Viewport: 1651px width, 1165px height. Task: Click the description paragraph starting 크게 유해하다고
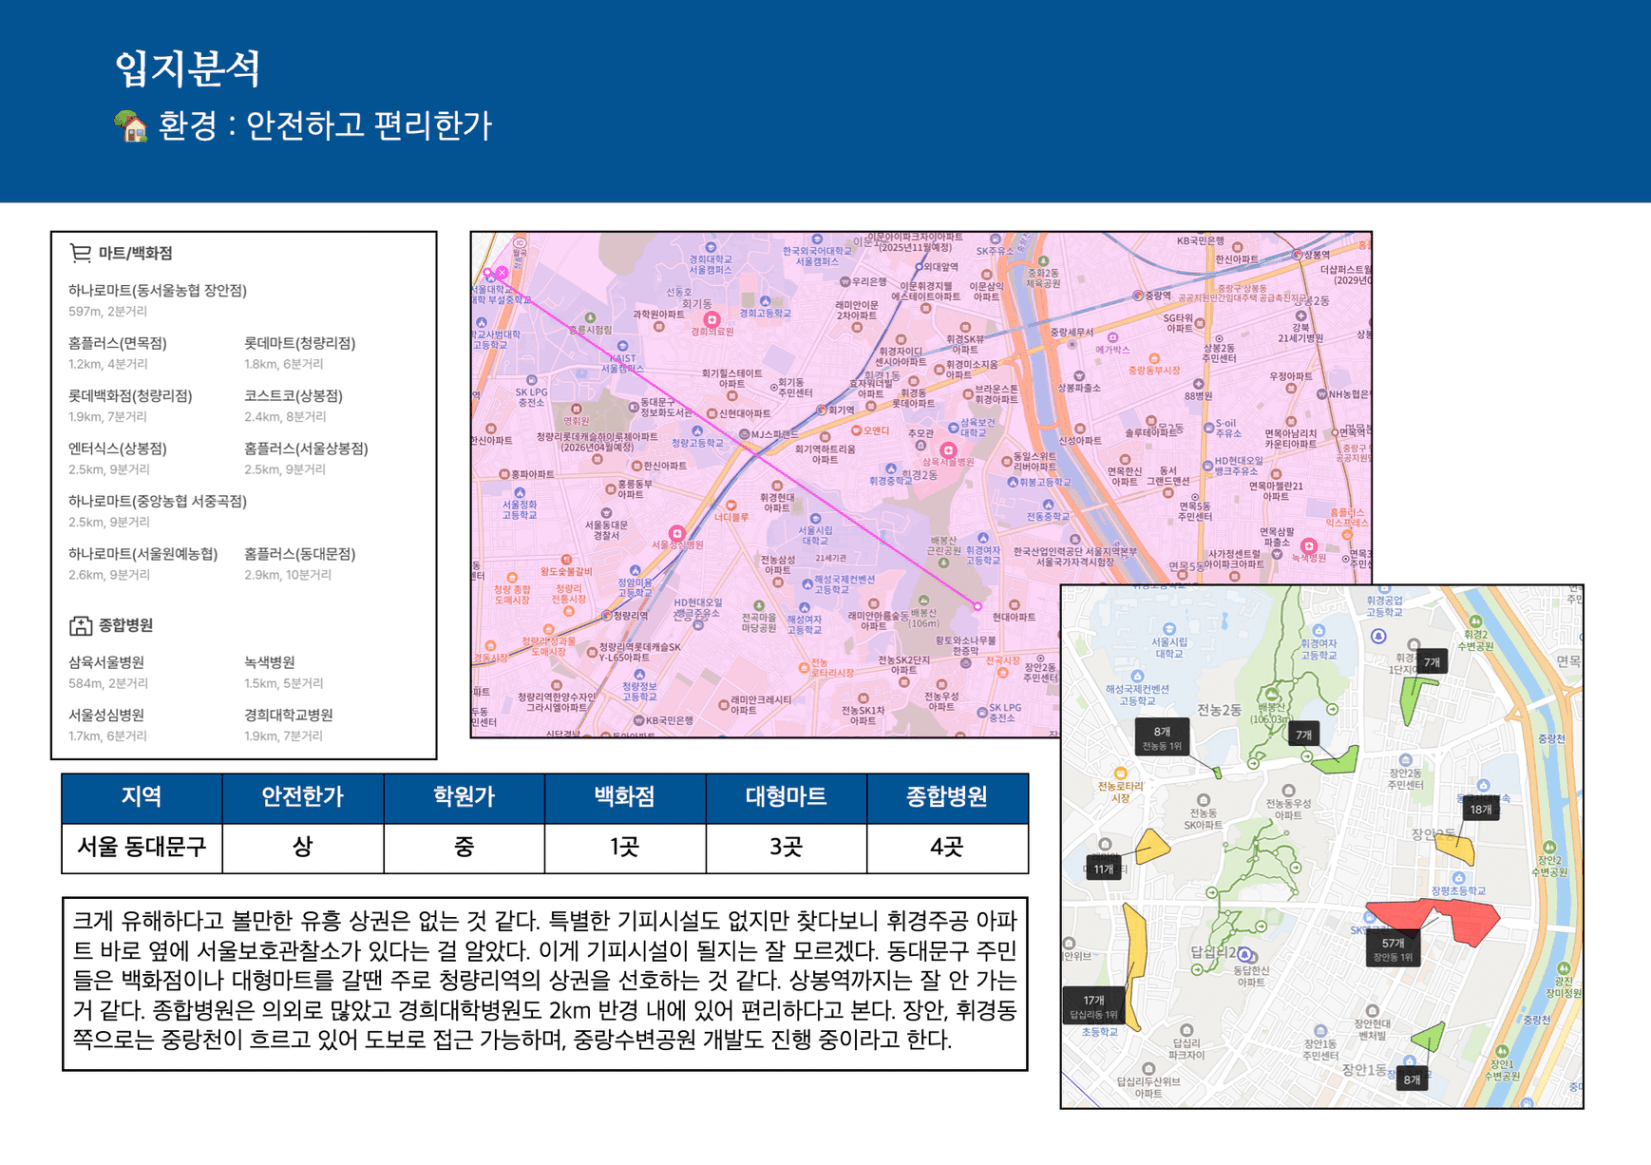tap(545, 980)
